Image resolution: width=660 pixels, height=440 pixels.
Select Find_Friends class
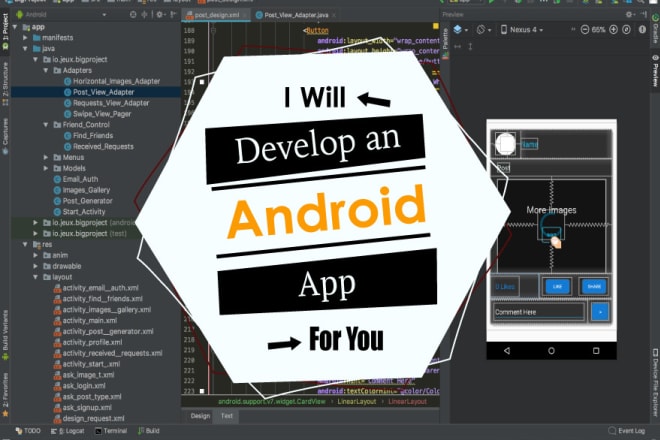point(88,136)
